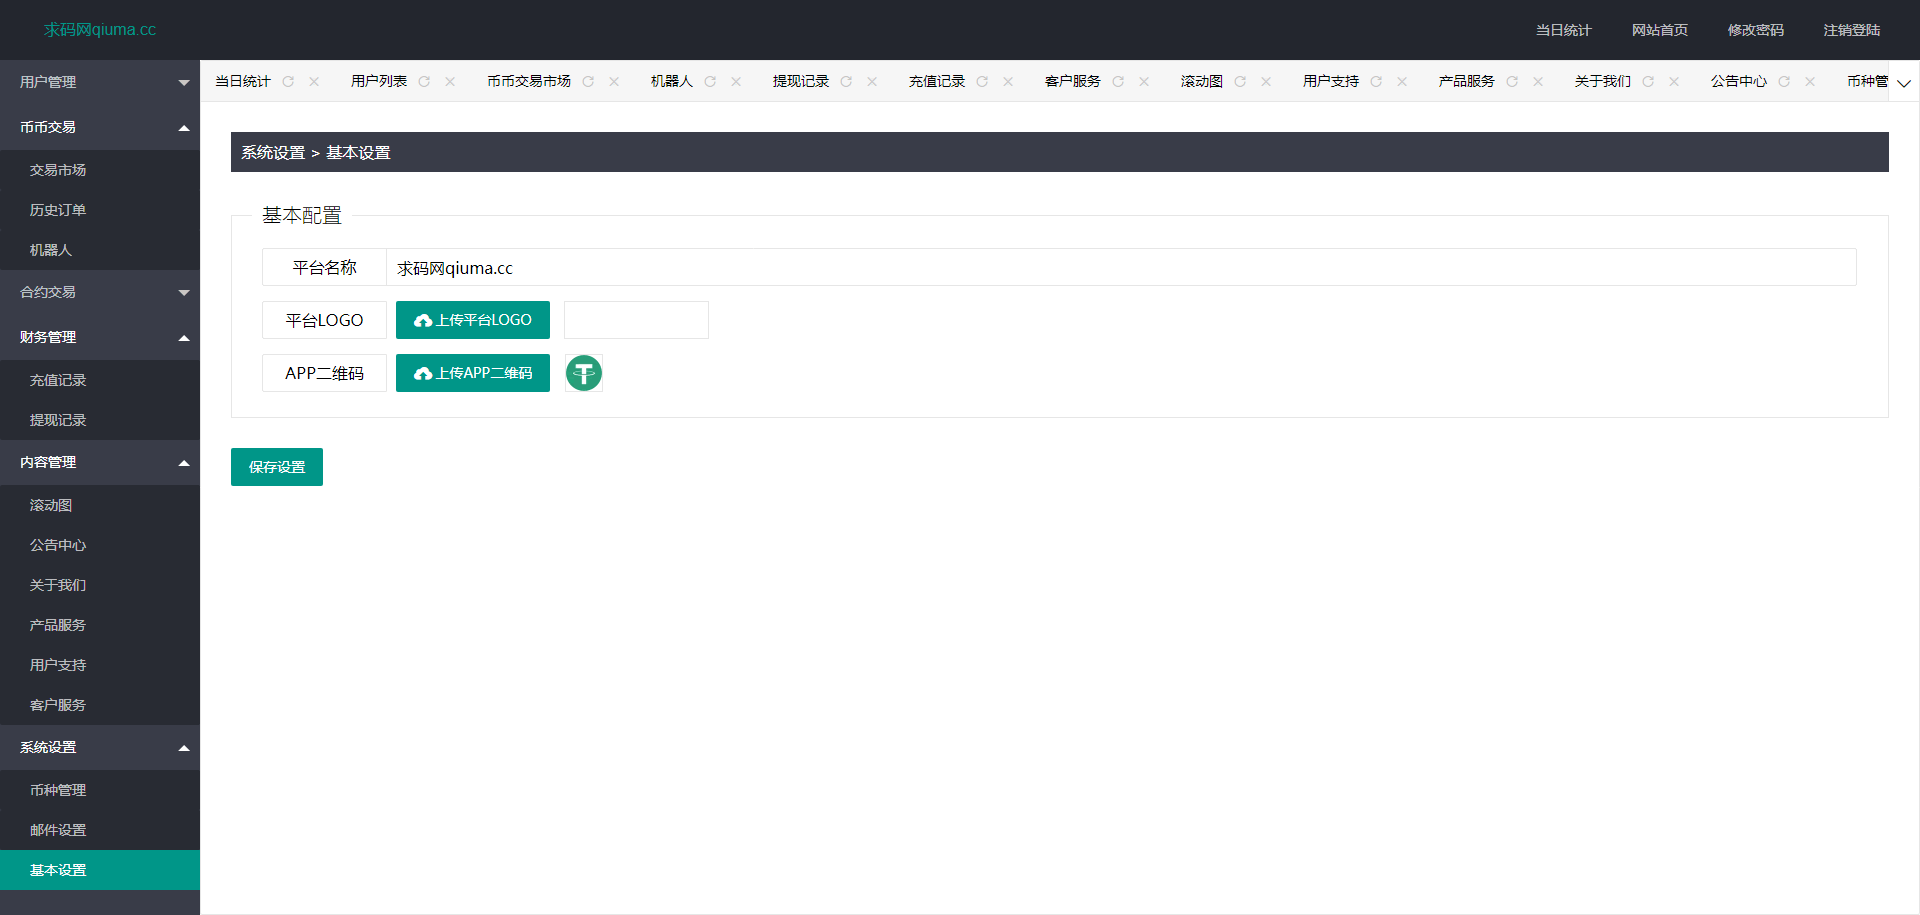Viewport: 1920px width, 915px height.
Task: Close the 提现记录 tab
Action: click(x=872, y=82)
